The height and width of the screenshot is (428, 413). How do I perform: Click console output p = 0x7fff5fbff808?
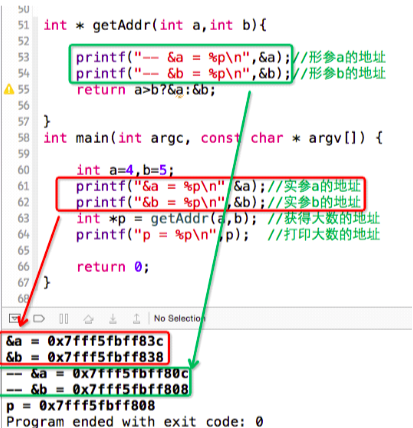tap(81, 406)
